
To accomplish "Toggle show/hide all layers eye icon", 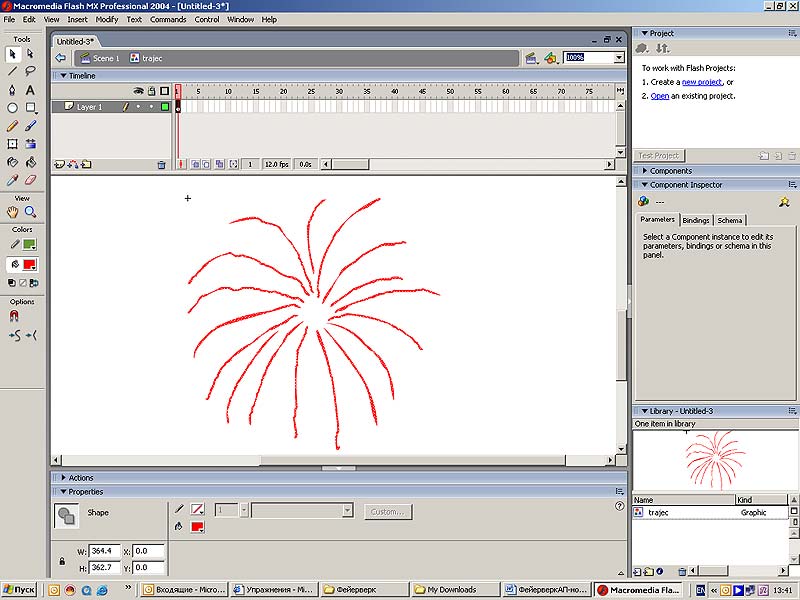I will point(139,91).
